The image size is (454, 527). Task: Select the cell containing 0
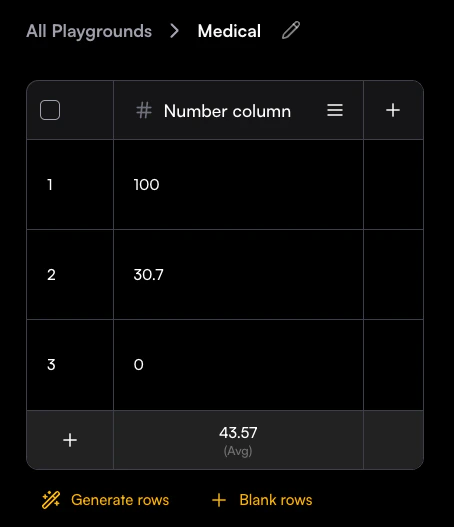(x=238, y=365)
